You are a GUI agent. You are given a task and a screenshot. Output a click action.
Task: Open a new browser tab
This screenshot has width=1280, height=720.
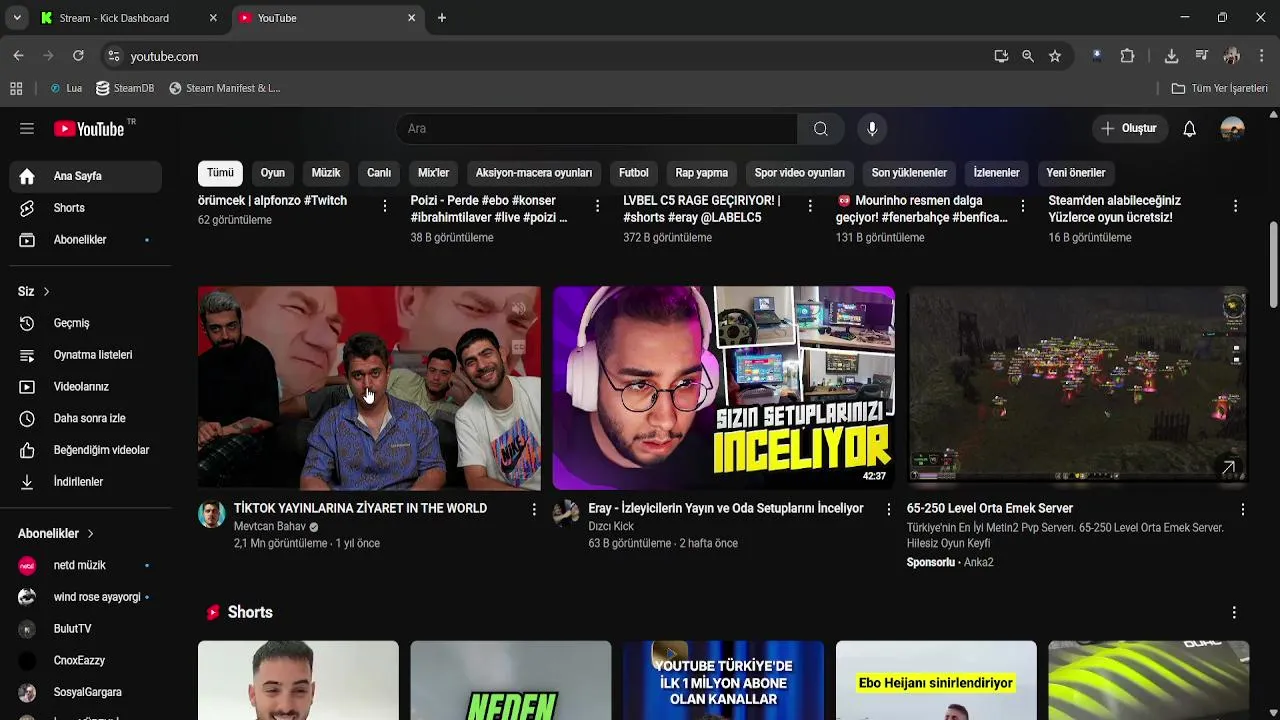point(442,18)
